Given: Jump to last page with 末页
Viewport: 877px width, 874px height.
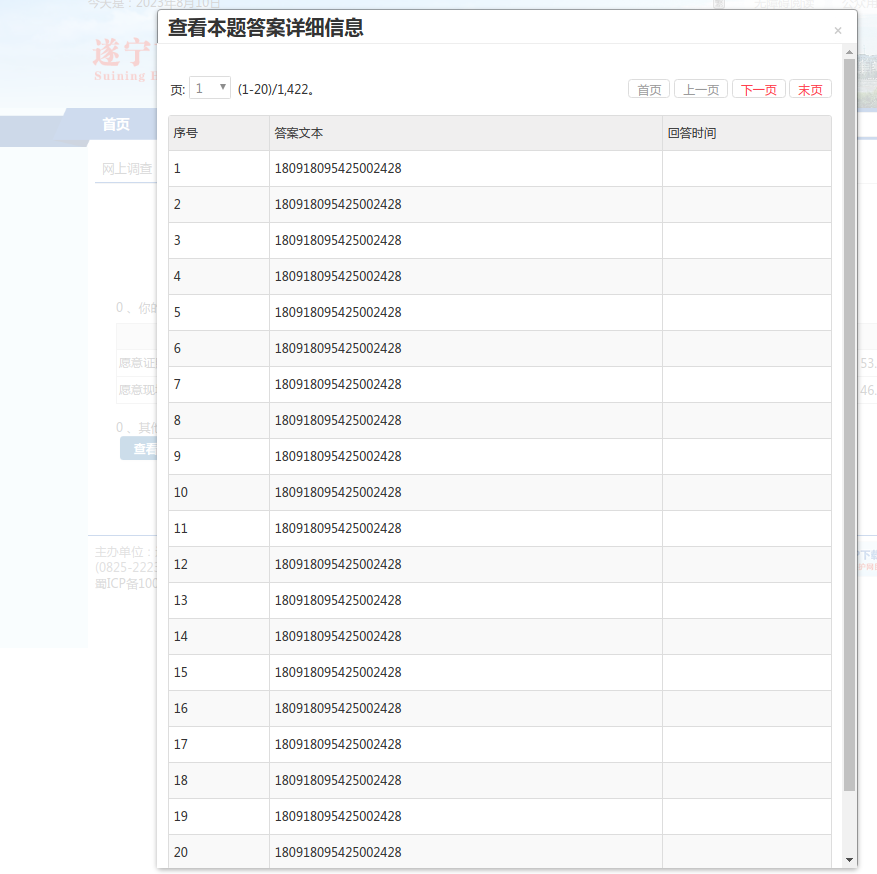Looking at the screenshot, I should click(810, 90).
